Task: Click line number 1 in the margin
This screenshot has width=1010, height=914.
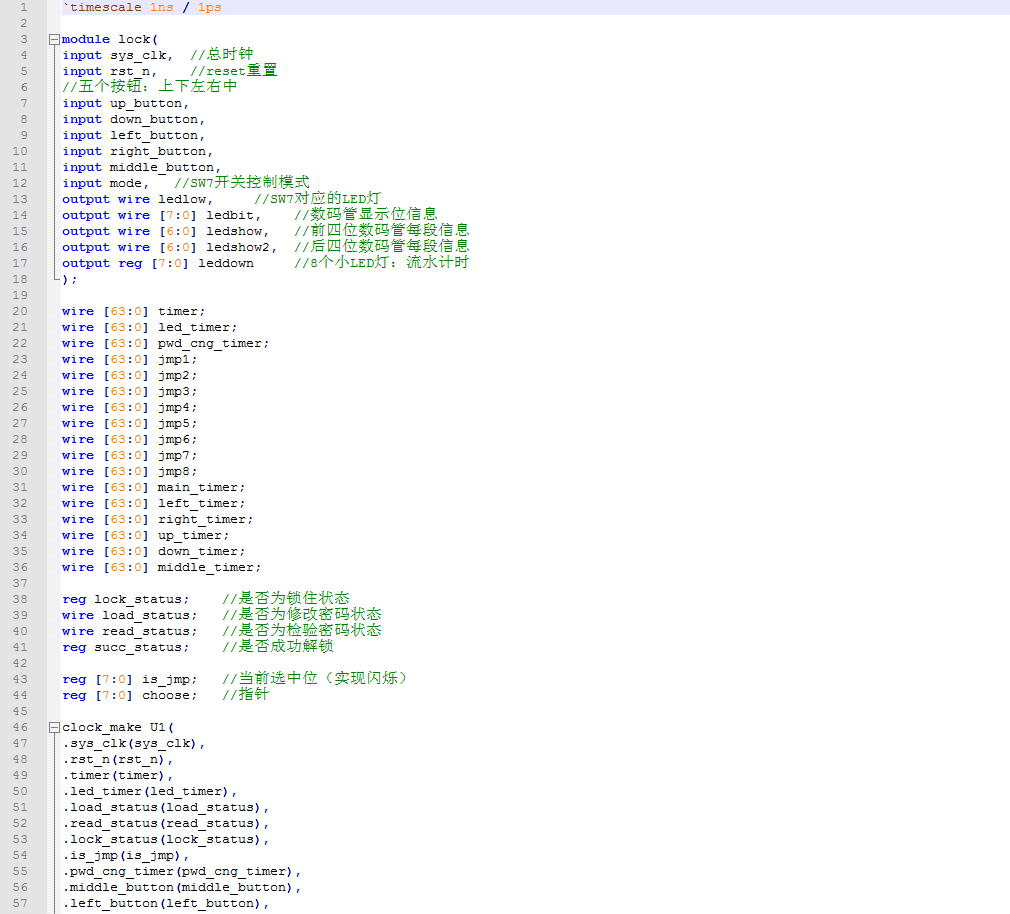Action: tap(22, 8)
